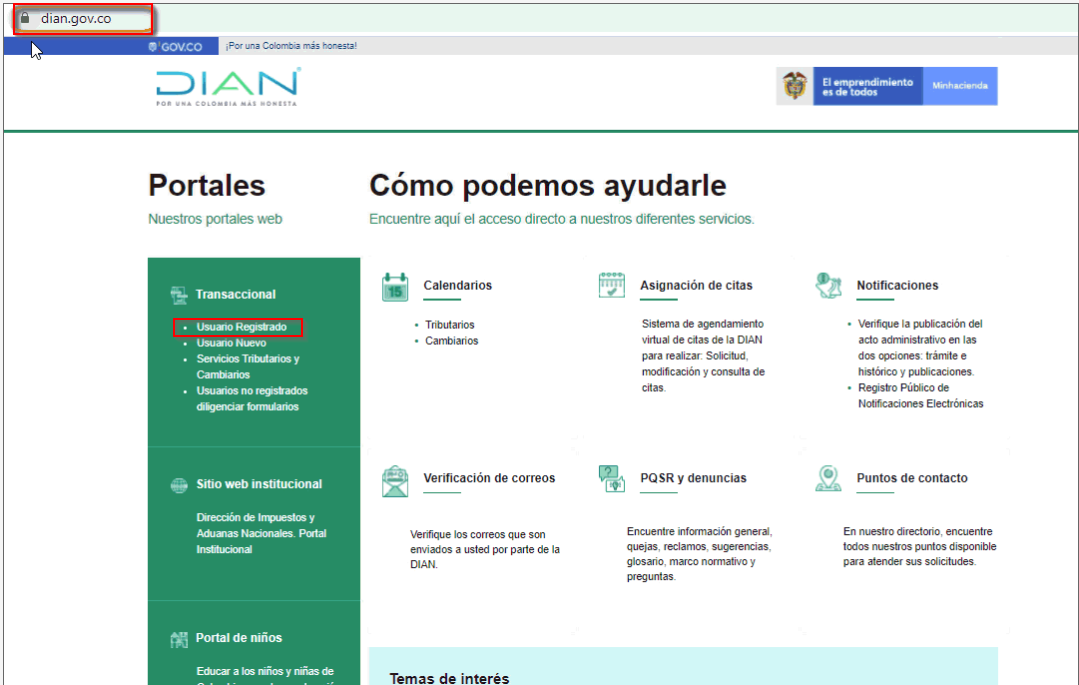Click the Sitio web institucional globe icon
The width and height of the screenshot is (1079, 685).
[x=179, y=485]
